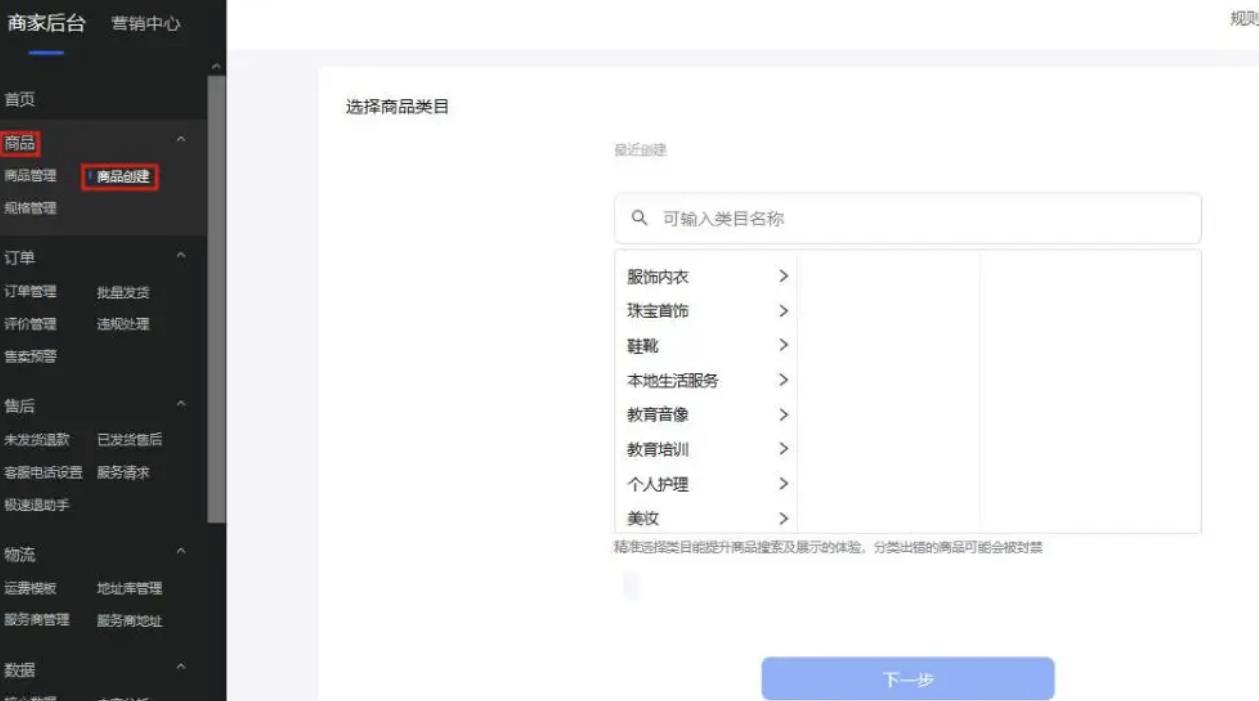Select the 美妆 category

(x=643, y=518)
